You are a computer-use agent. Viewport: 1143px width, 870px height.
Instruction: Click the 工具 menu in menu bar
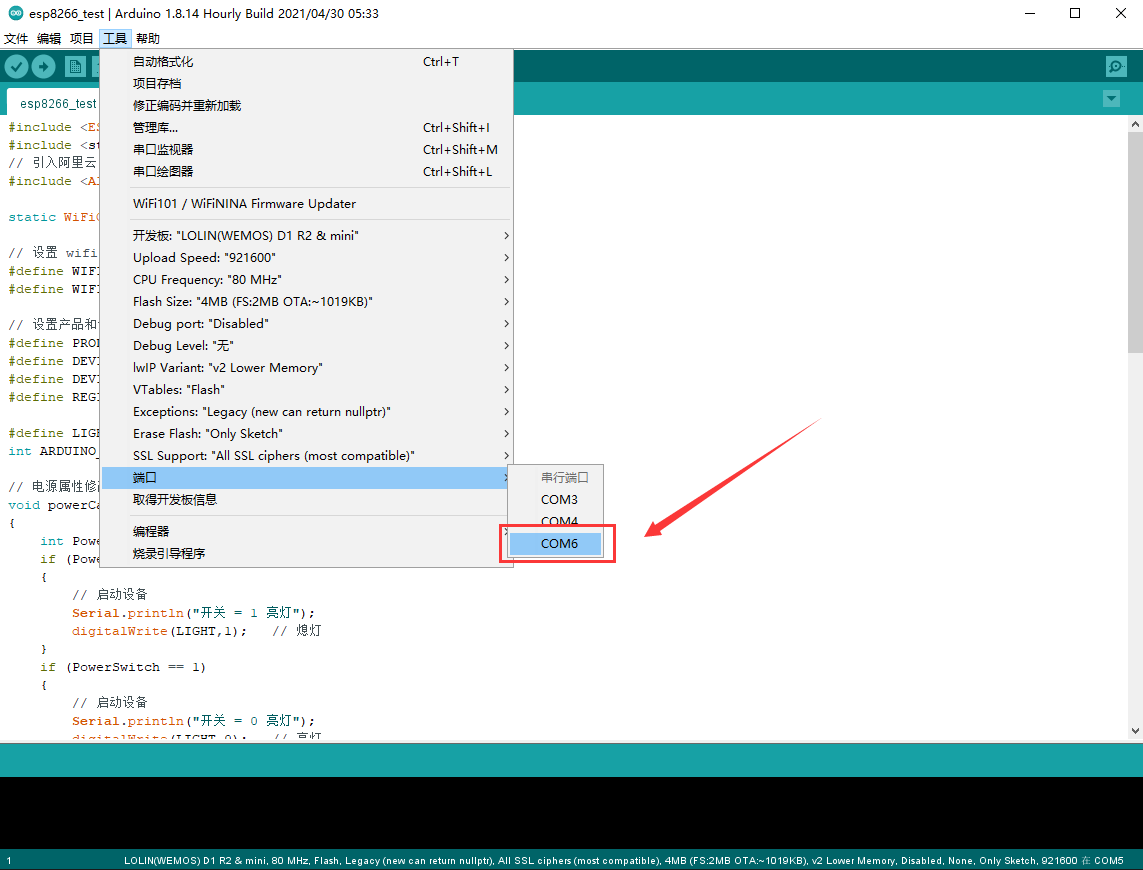coord(114,39)
